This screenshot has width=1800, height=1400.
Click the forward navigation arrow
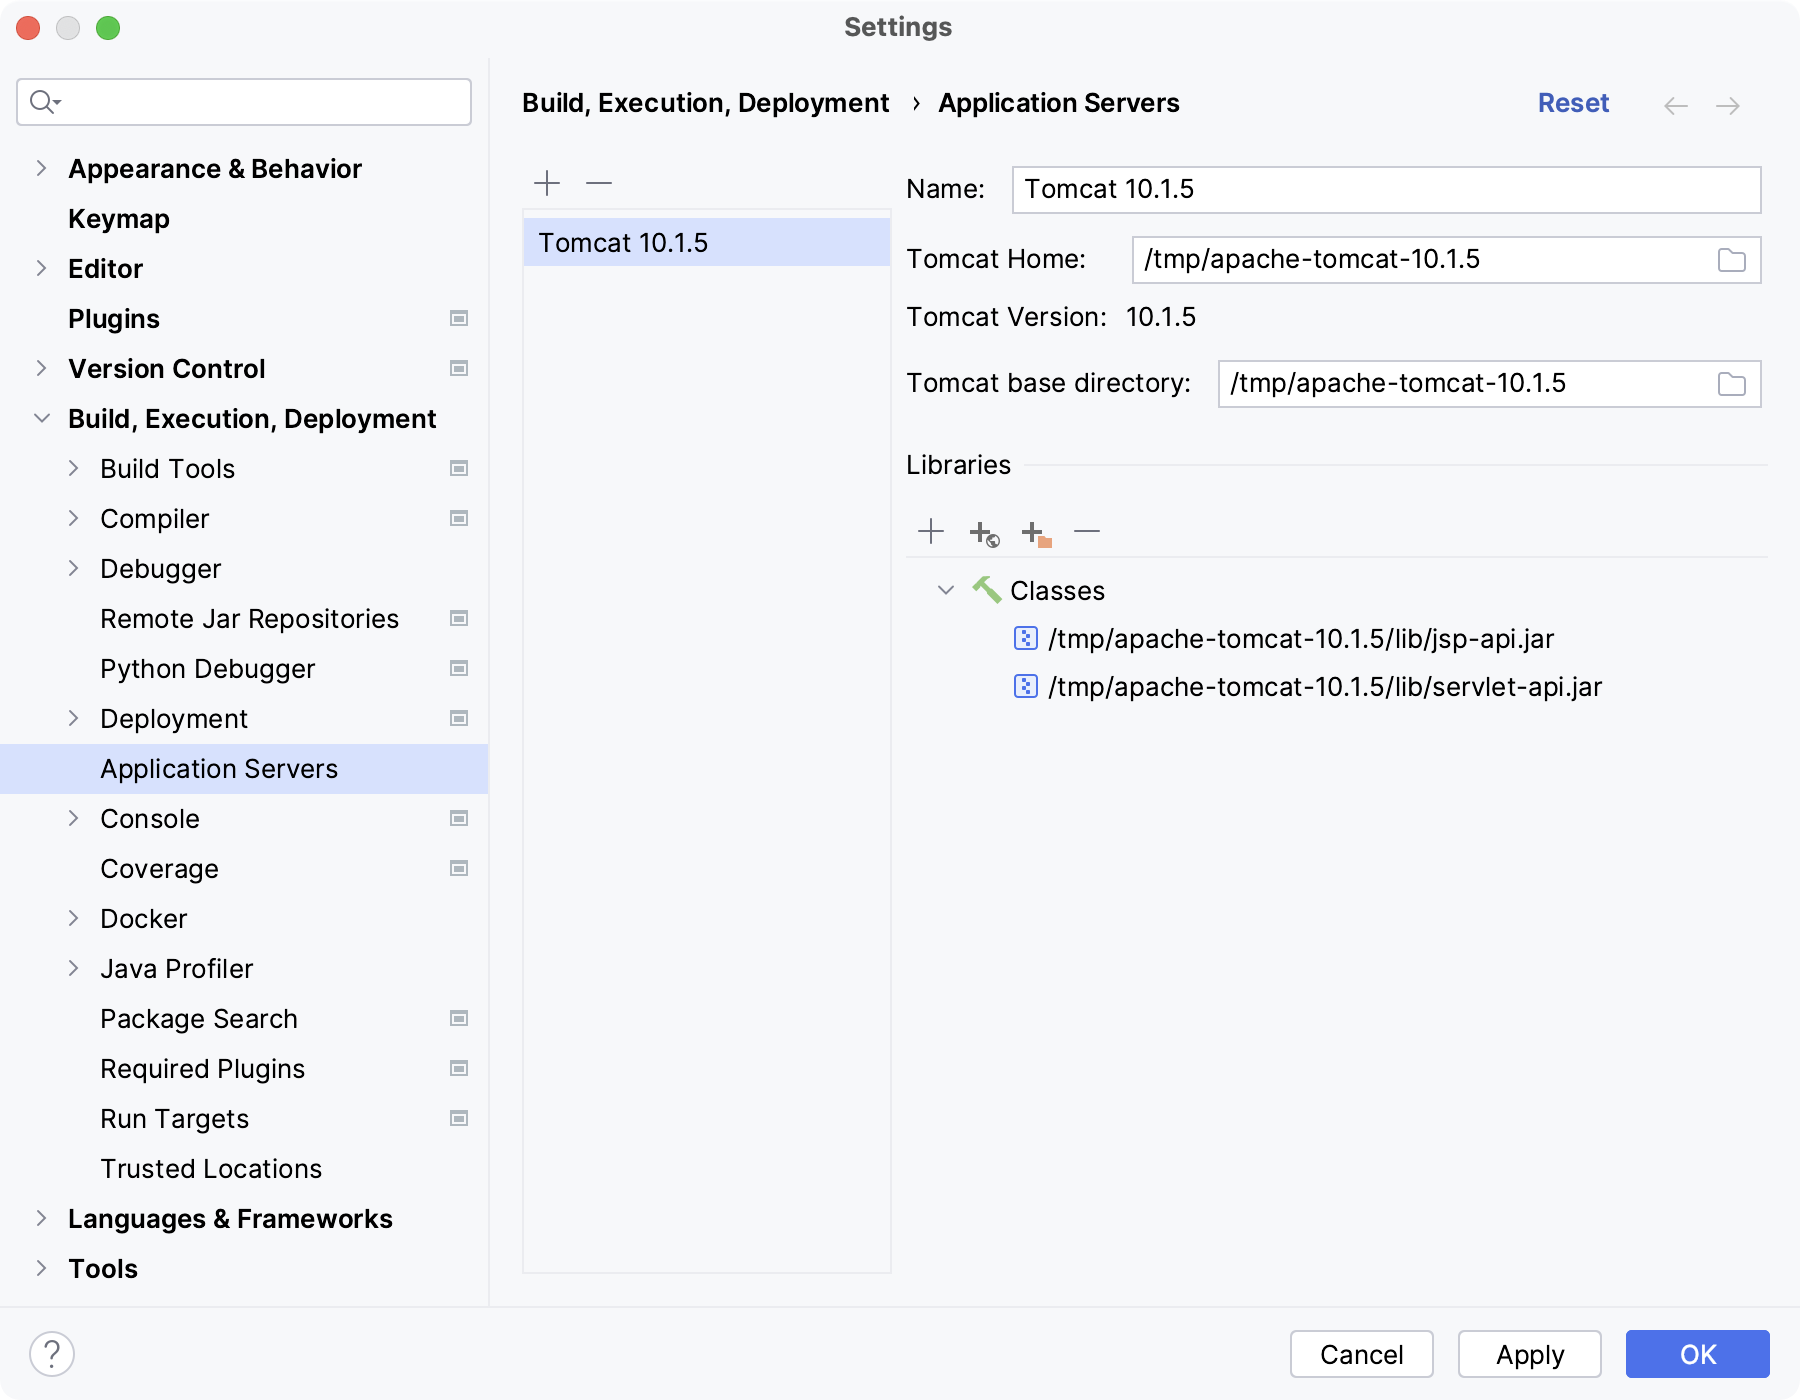pos(1728,105)
